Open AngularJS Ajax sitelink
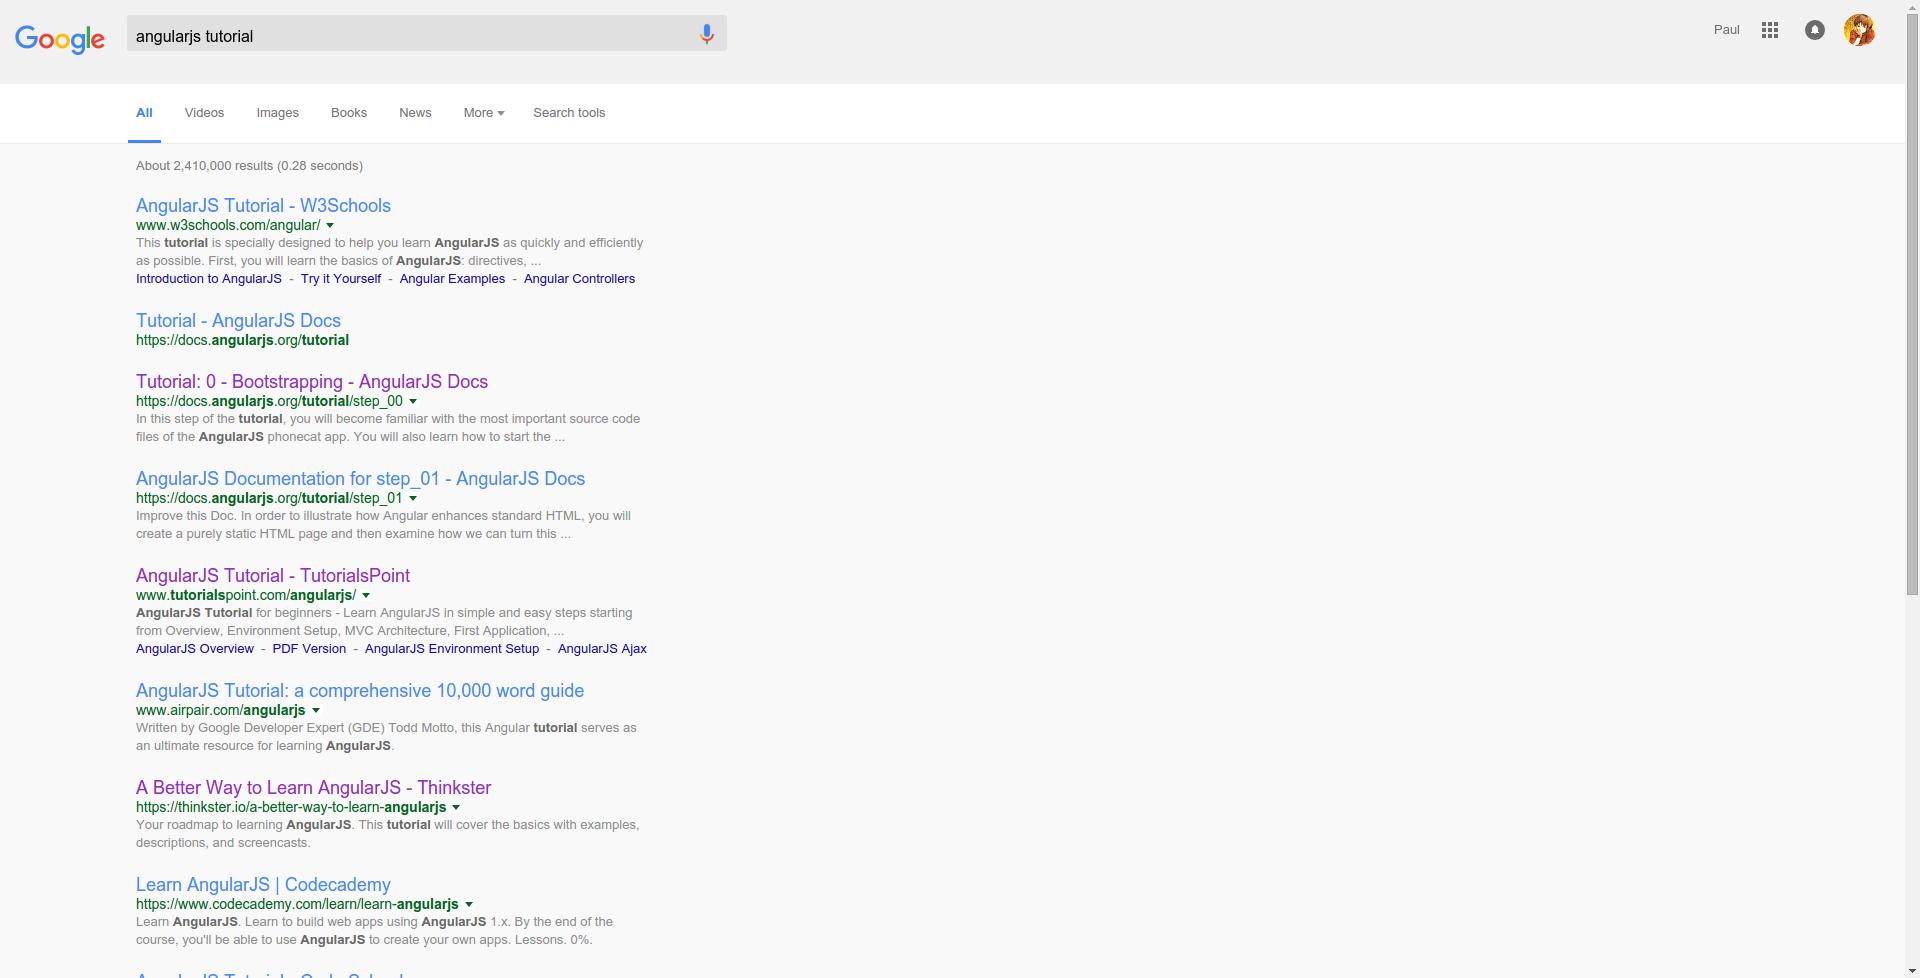Image resolution: width=1920 pixels, height=978 pixels. pos(602,649)
